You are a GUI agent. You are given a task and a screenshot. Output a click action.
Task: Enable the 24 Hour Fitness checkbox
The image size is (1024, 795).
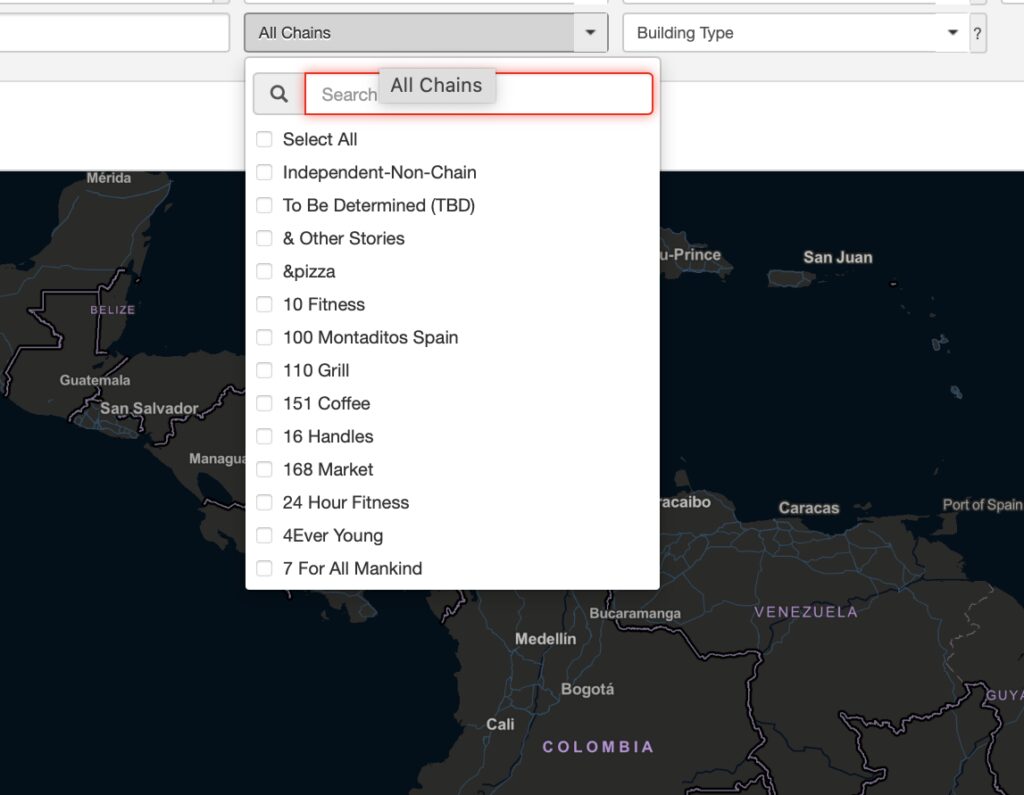(265, 502)
